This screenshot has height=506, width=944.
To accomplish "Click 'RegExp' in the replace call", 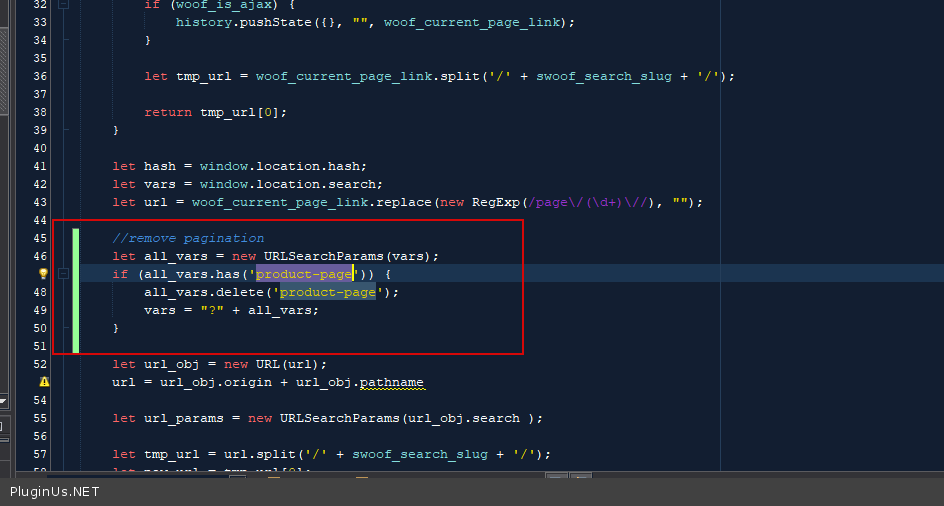I will pyautogui.click(x=496, y=202).
